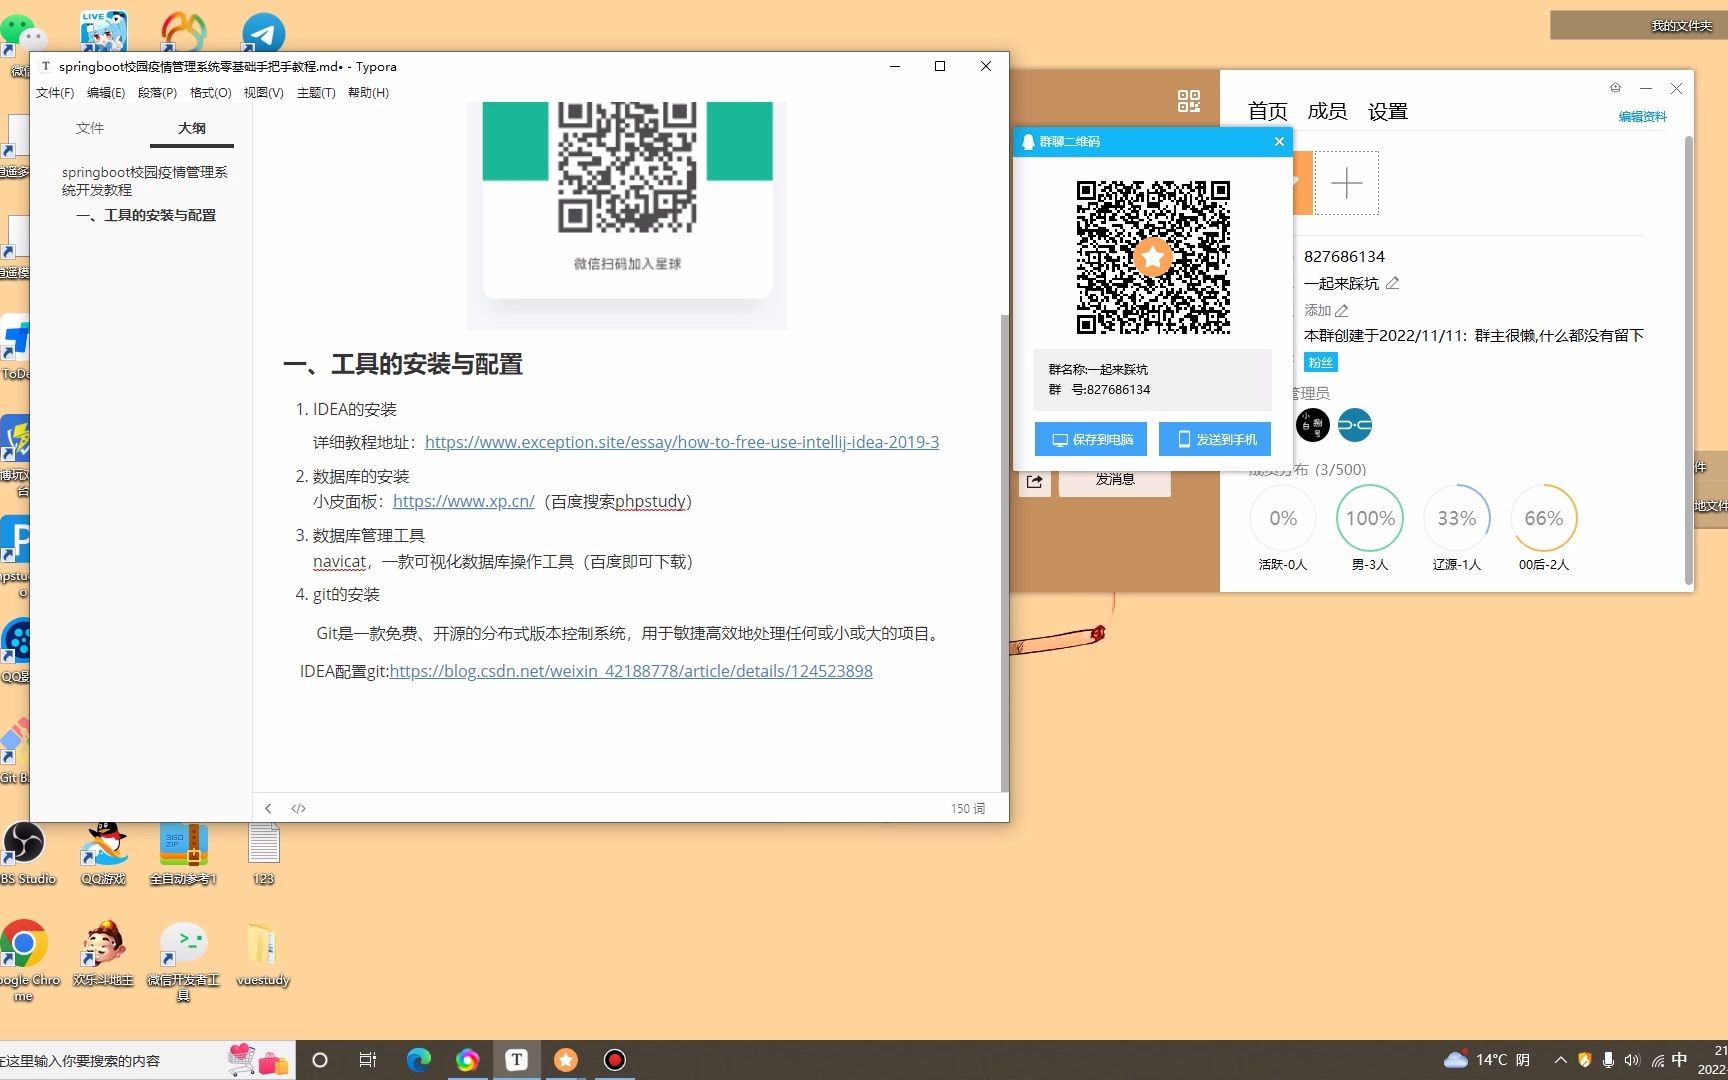Select the 123 text file on desktop
This screenshot has width=1728, height=1080.
coord(263,852)
